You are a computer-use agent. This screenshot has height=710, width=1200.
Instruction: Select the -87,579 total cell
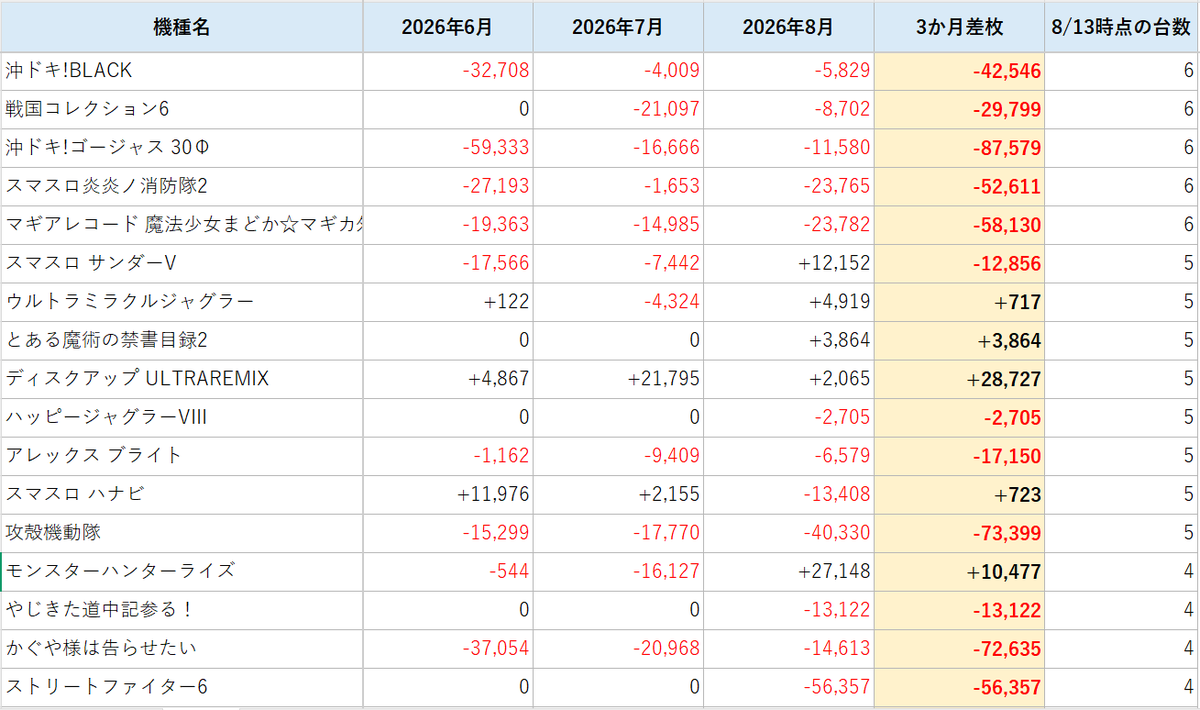point(960,148)
